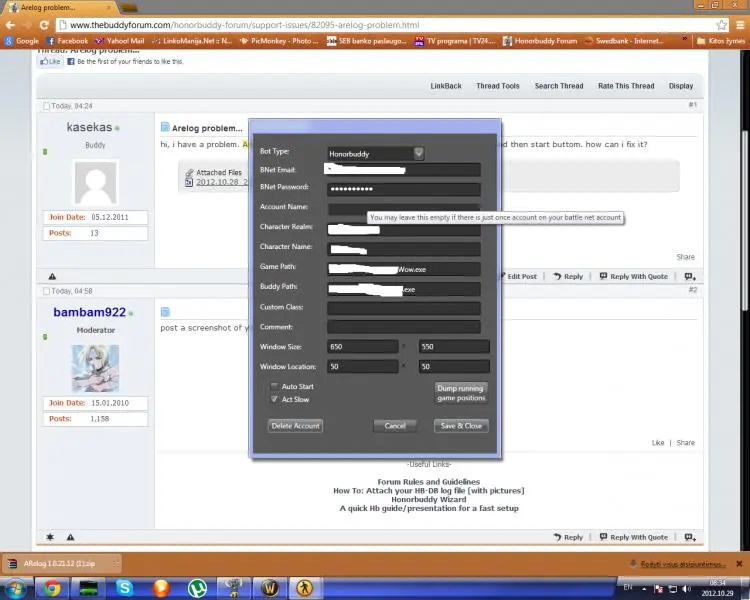Open downloaded ARelog zip options arrow
750x600 pixels.
(115, 564)
